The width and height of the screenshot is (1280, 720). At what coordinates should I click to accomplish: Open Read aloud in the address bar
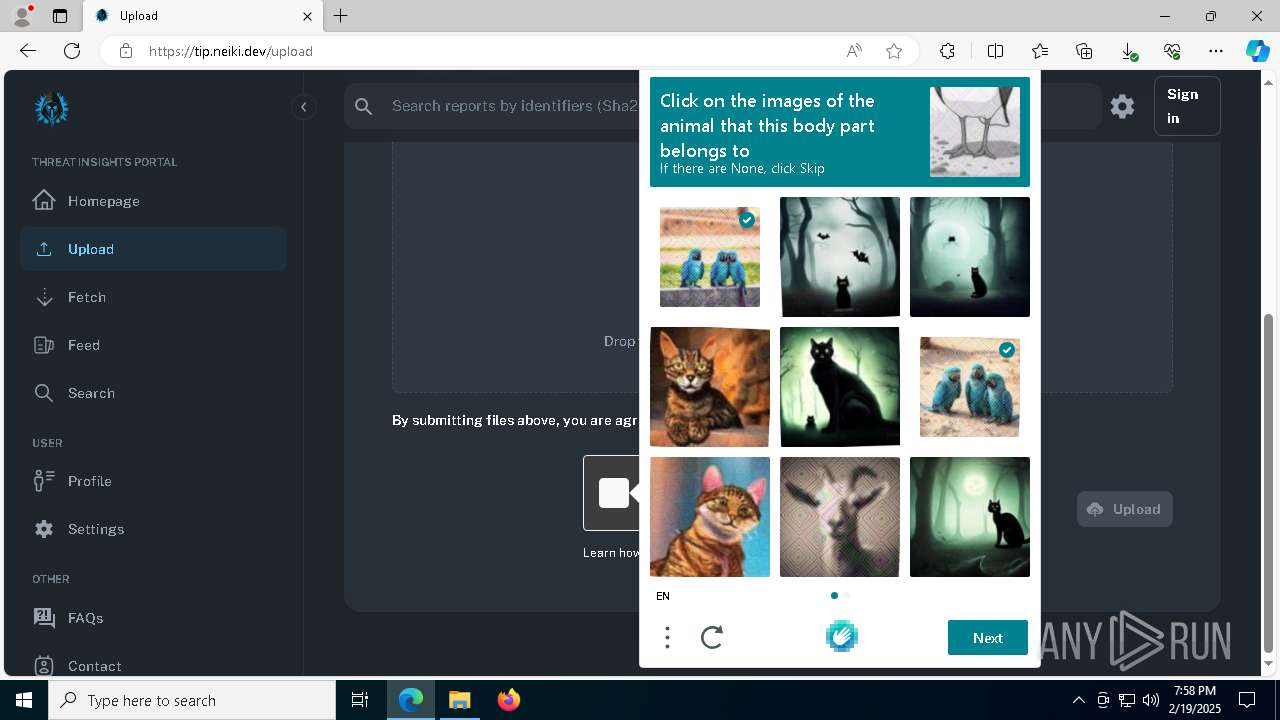point(854,51)
